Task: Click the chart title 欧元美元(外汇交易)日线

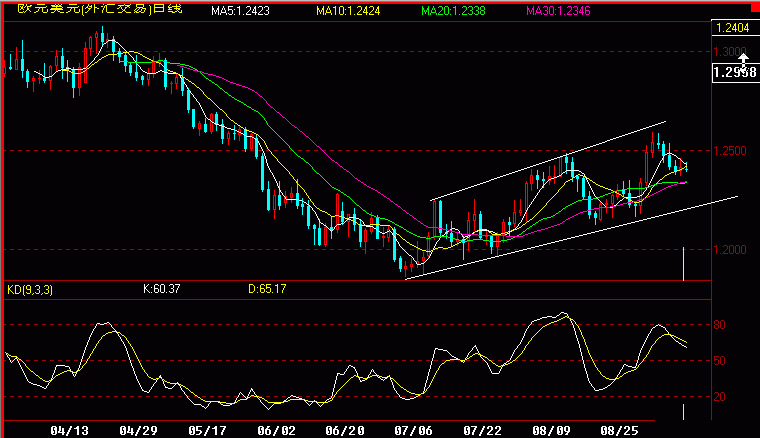Action: pos(100,9)
